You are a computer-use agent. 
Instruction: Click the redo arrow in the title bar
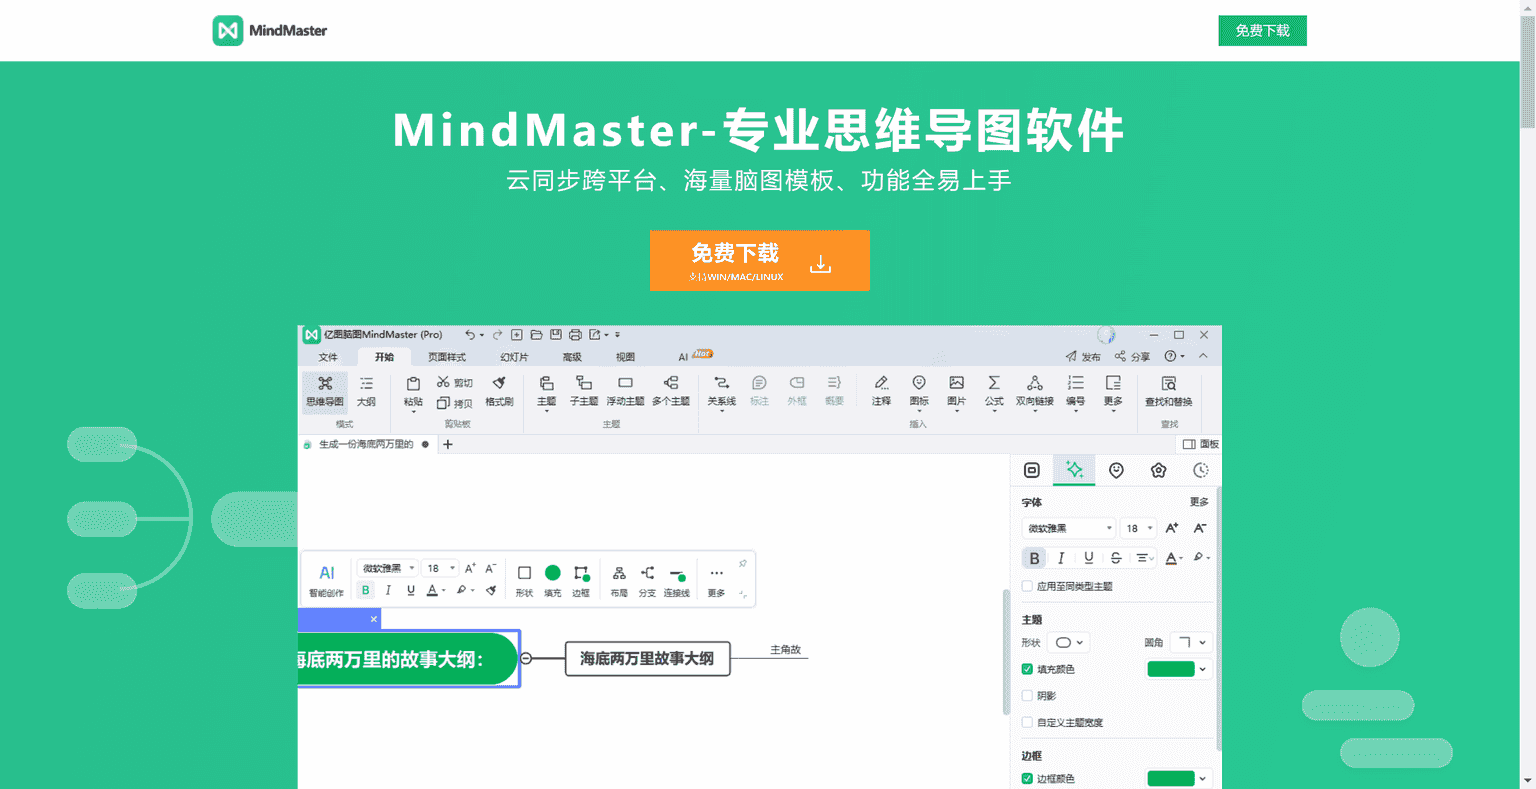point(497,335)
